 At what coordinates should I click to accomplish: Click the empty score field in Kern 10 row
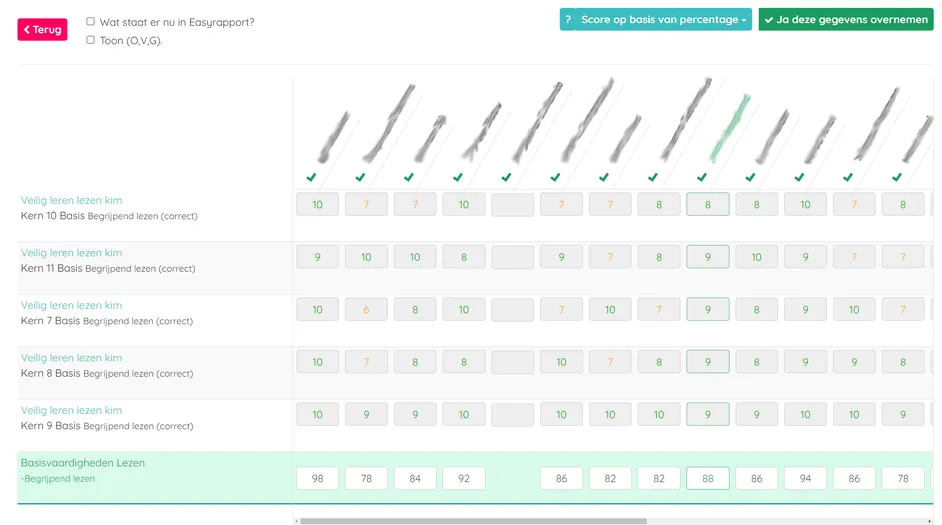point(512,204)
